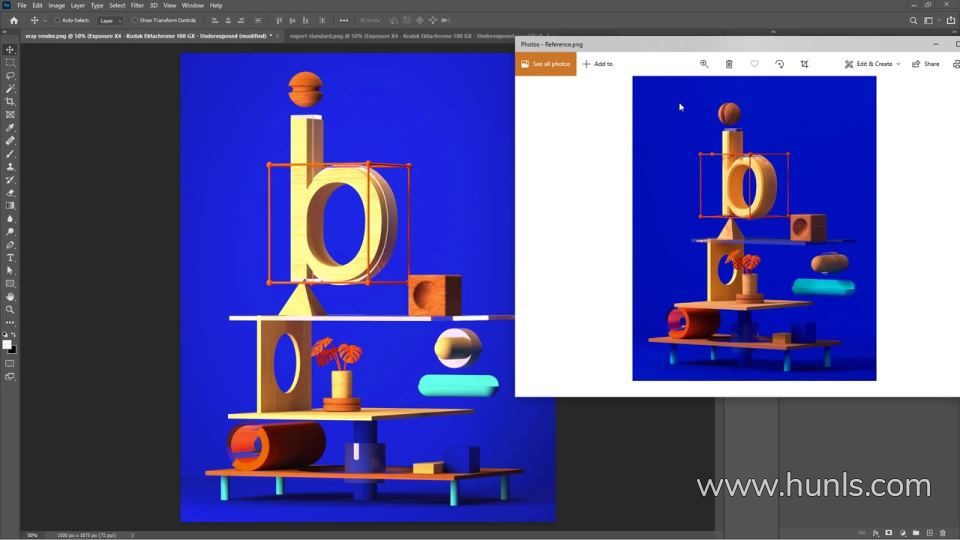Click the zoom magnifier in Photos toolbar

[704, 64]
